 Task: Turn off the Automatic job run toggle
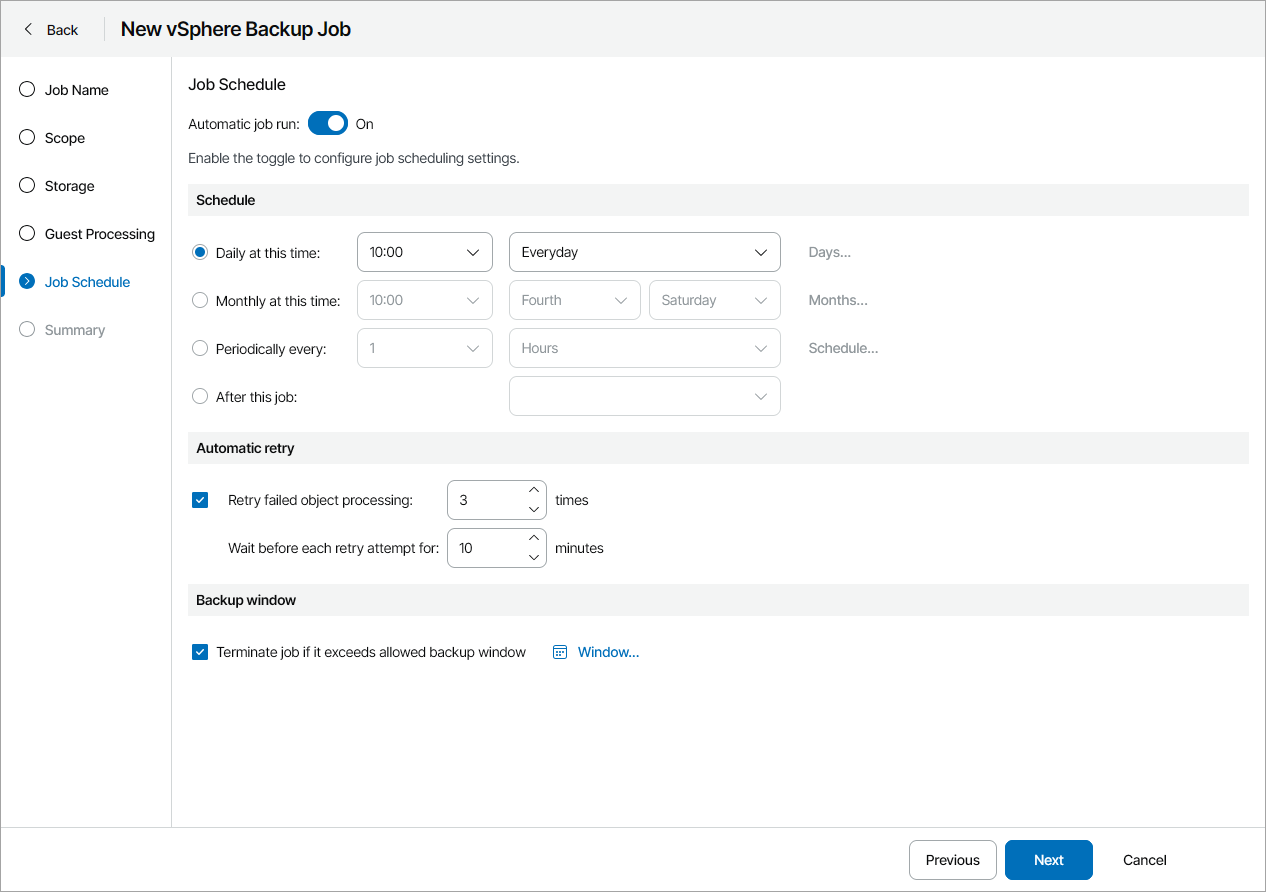coord(327,124)
